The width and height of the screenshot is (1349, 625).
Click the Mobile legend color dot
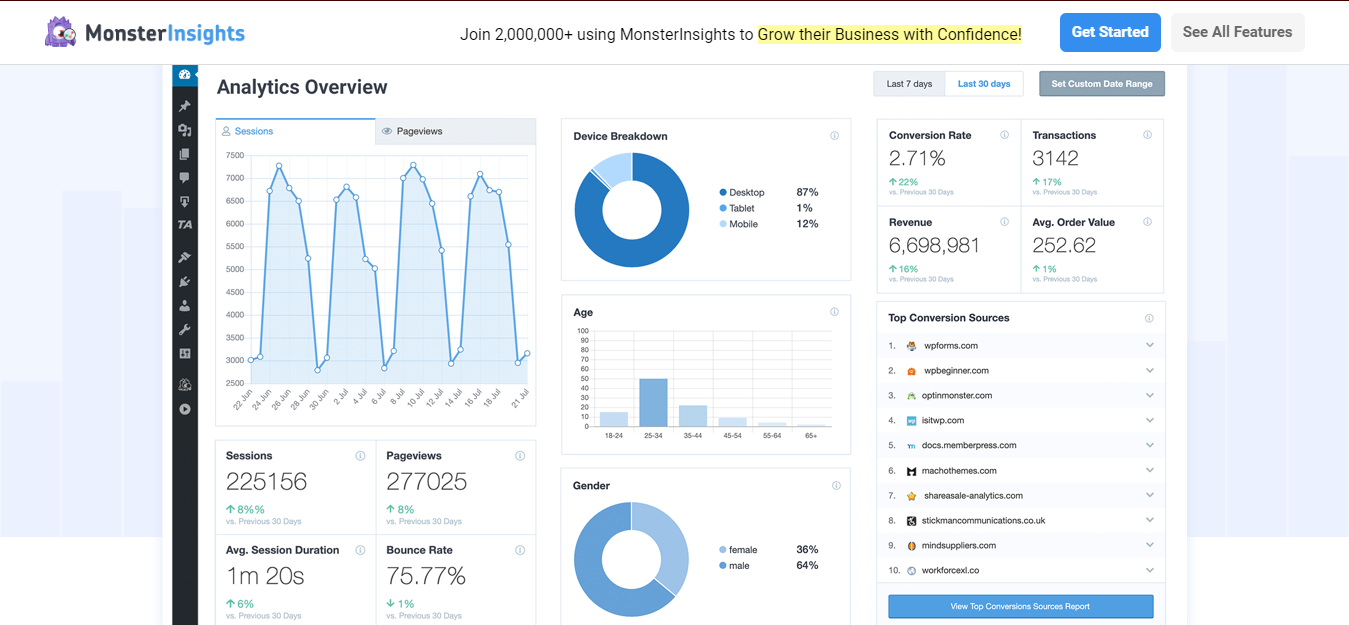pyautogui.click(x=723, y=224)
